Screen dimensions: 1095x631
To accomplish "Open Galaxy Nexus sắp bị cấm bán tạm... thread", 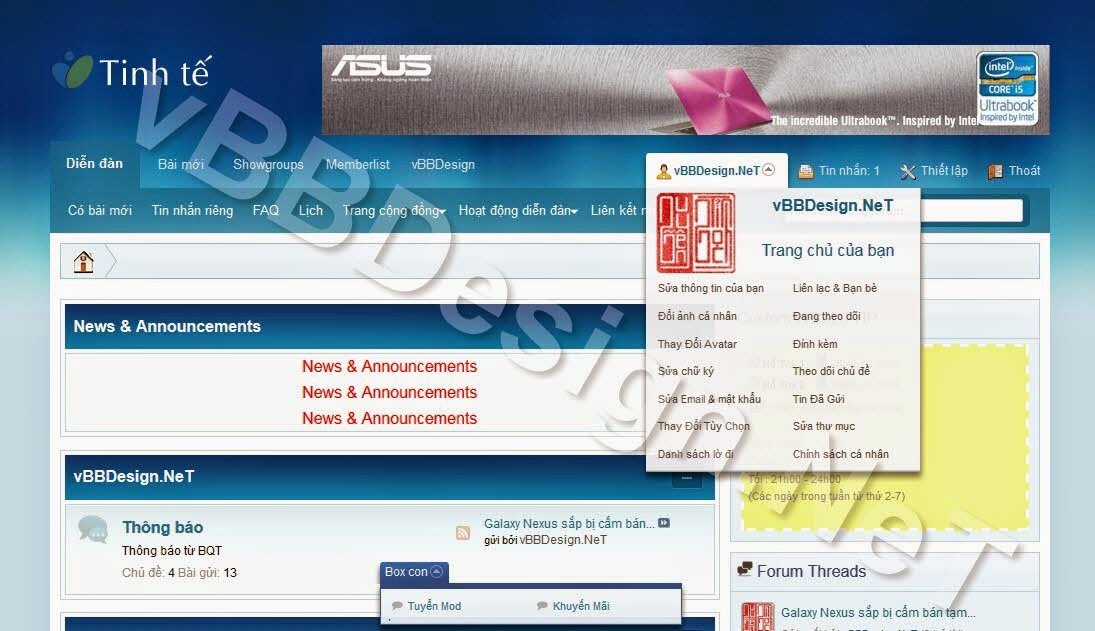I will coord(878,612).
